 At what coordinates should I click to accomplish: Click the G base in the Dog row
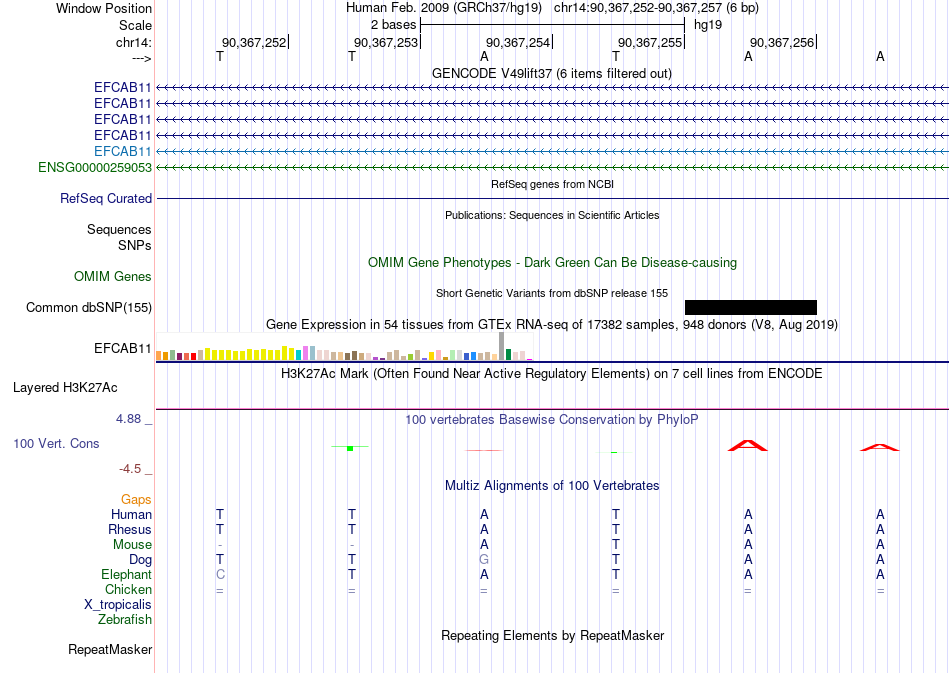point(484,560)
